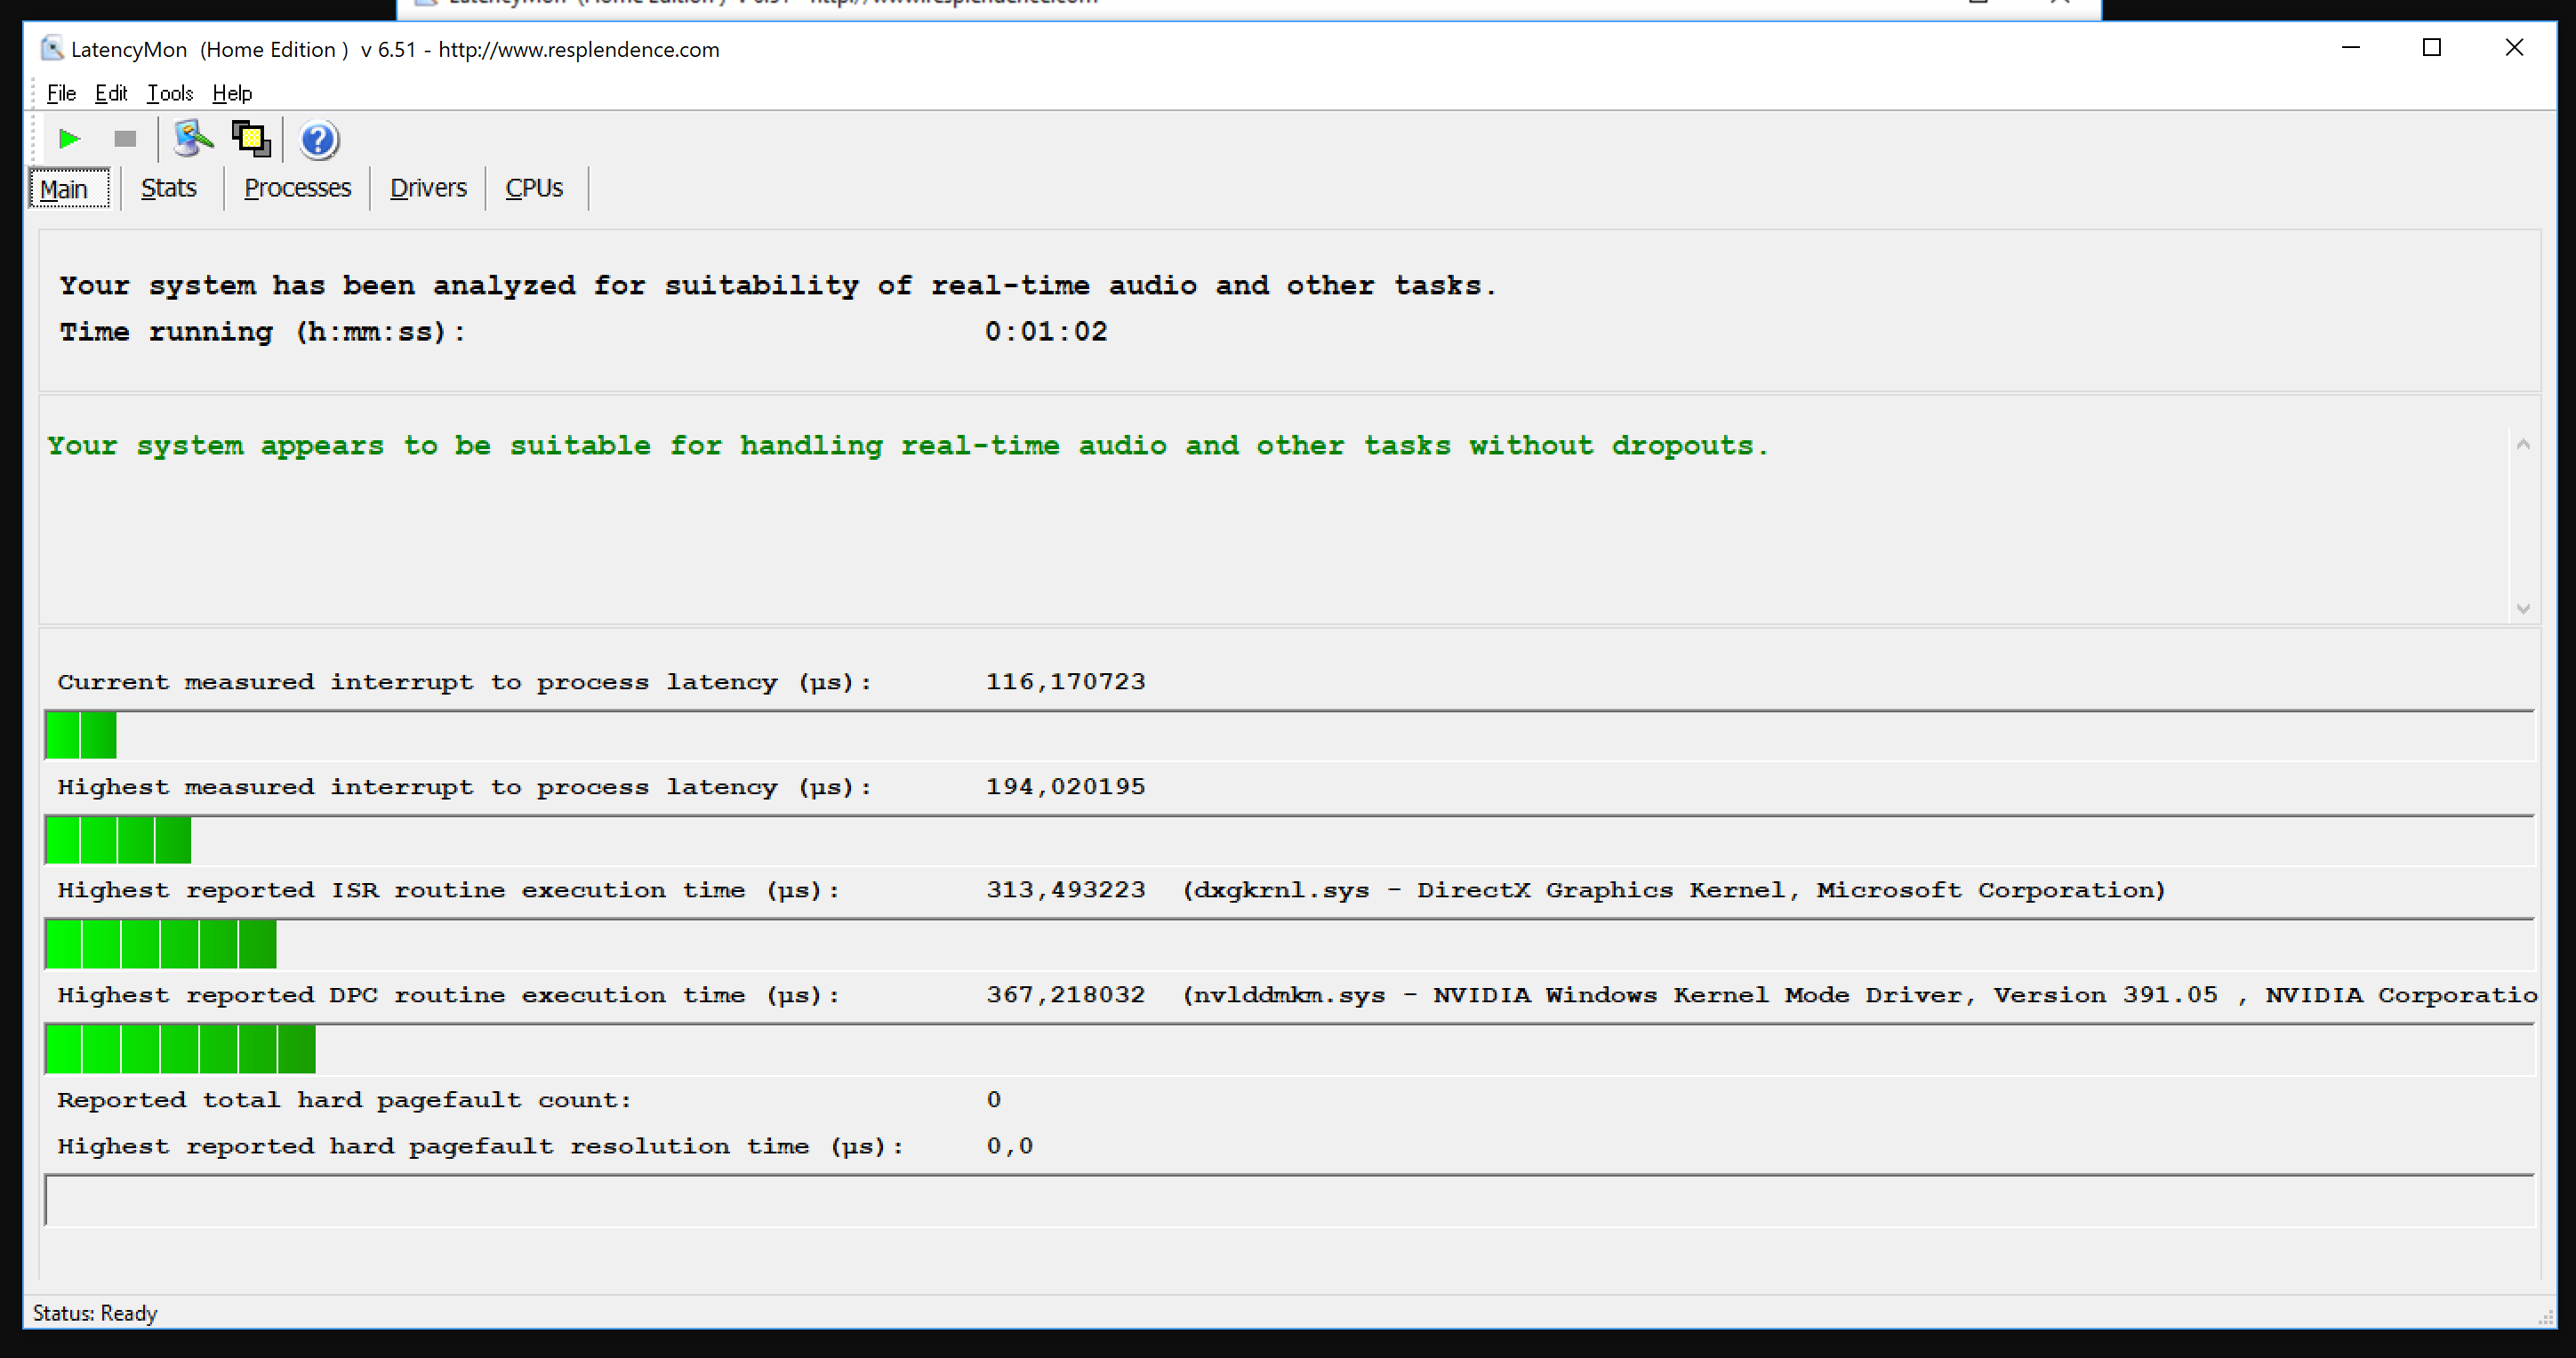Select the Main tab
2576x1358 pixels.
(65, 189)
